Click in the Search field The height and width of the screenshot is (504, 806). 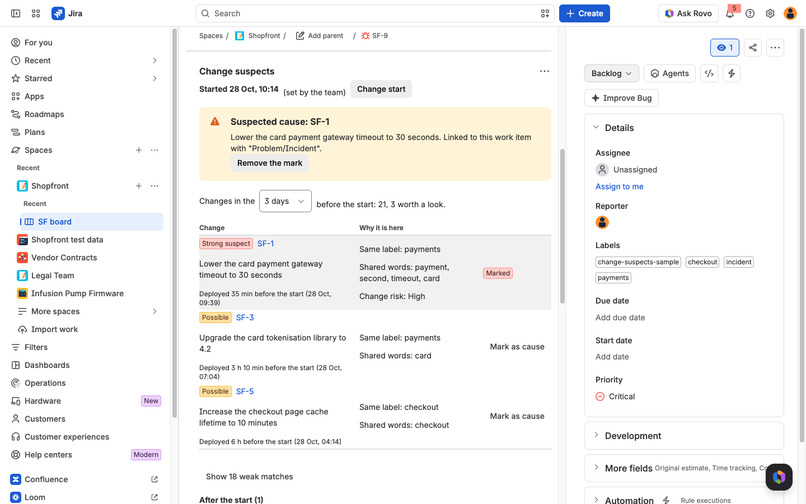coord(375,13)
